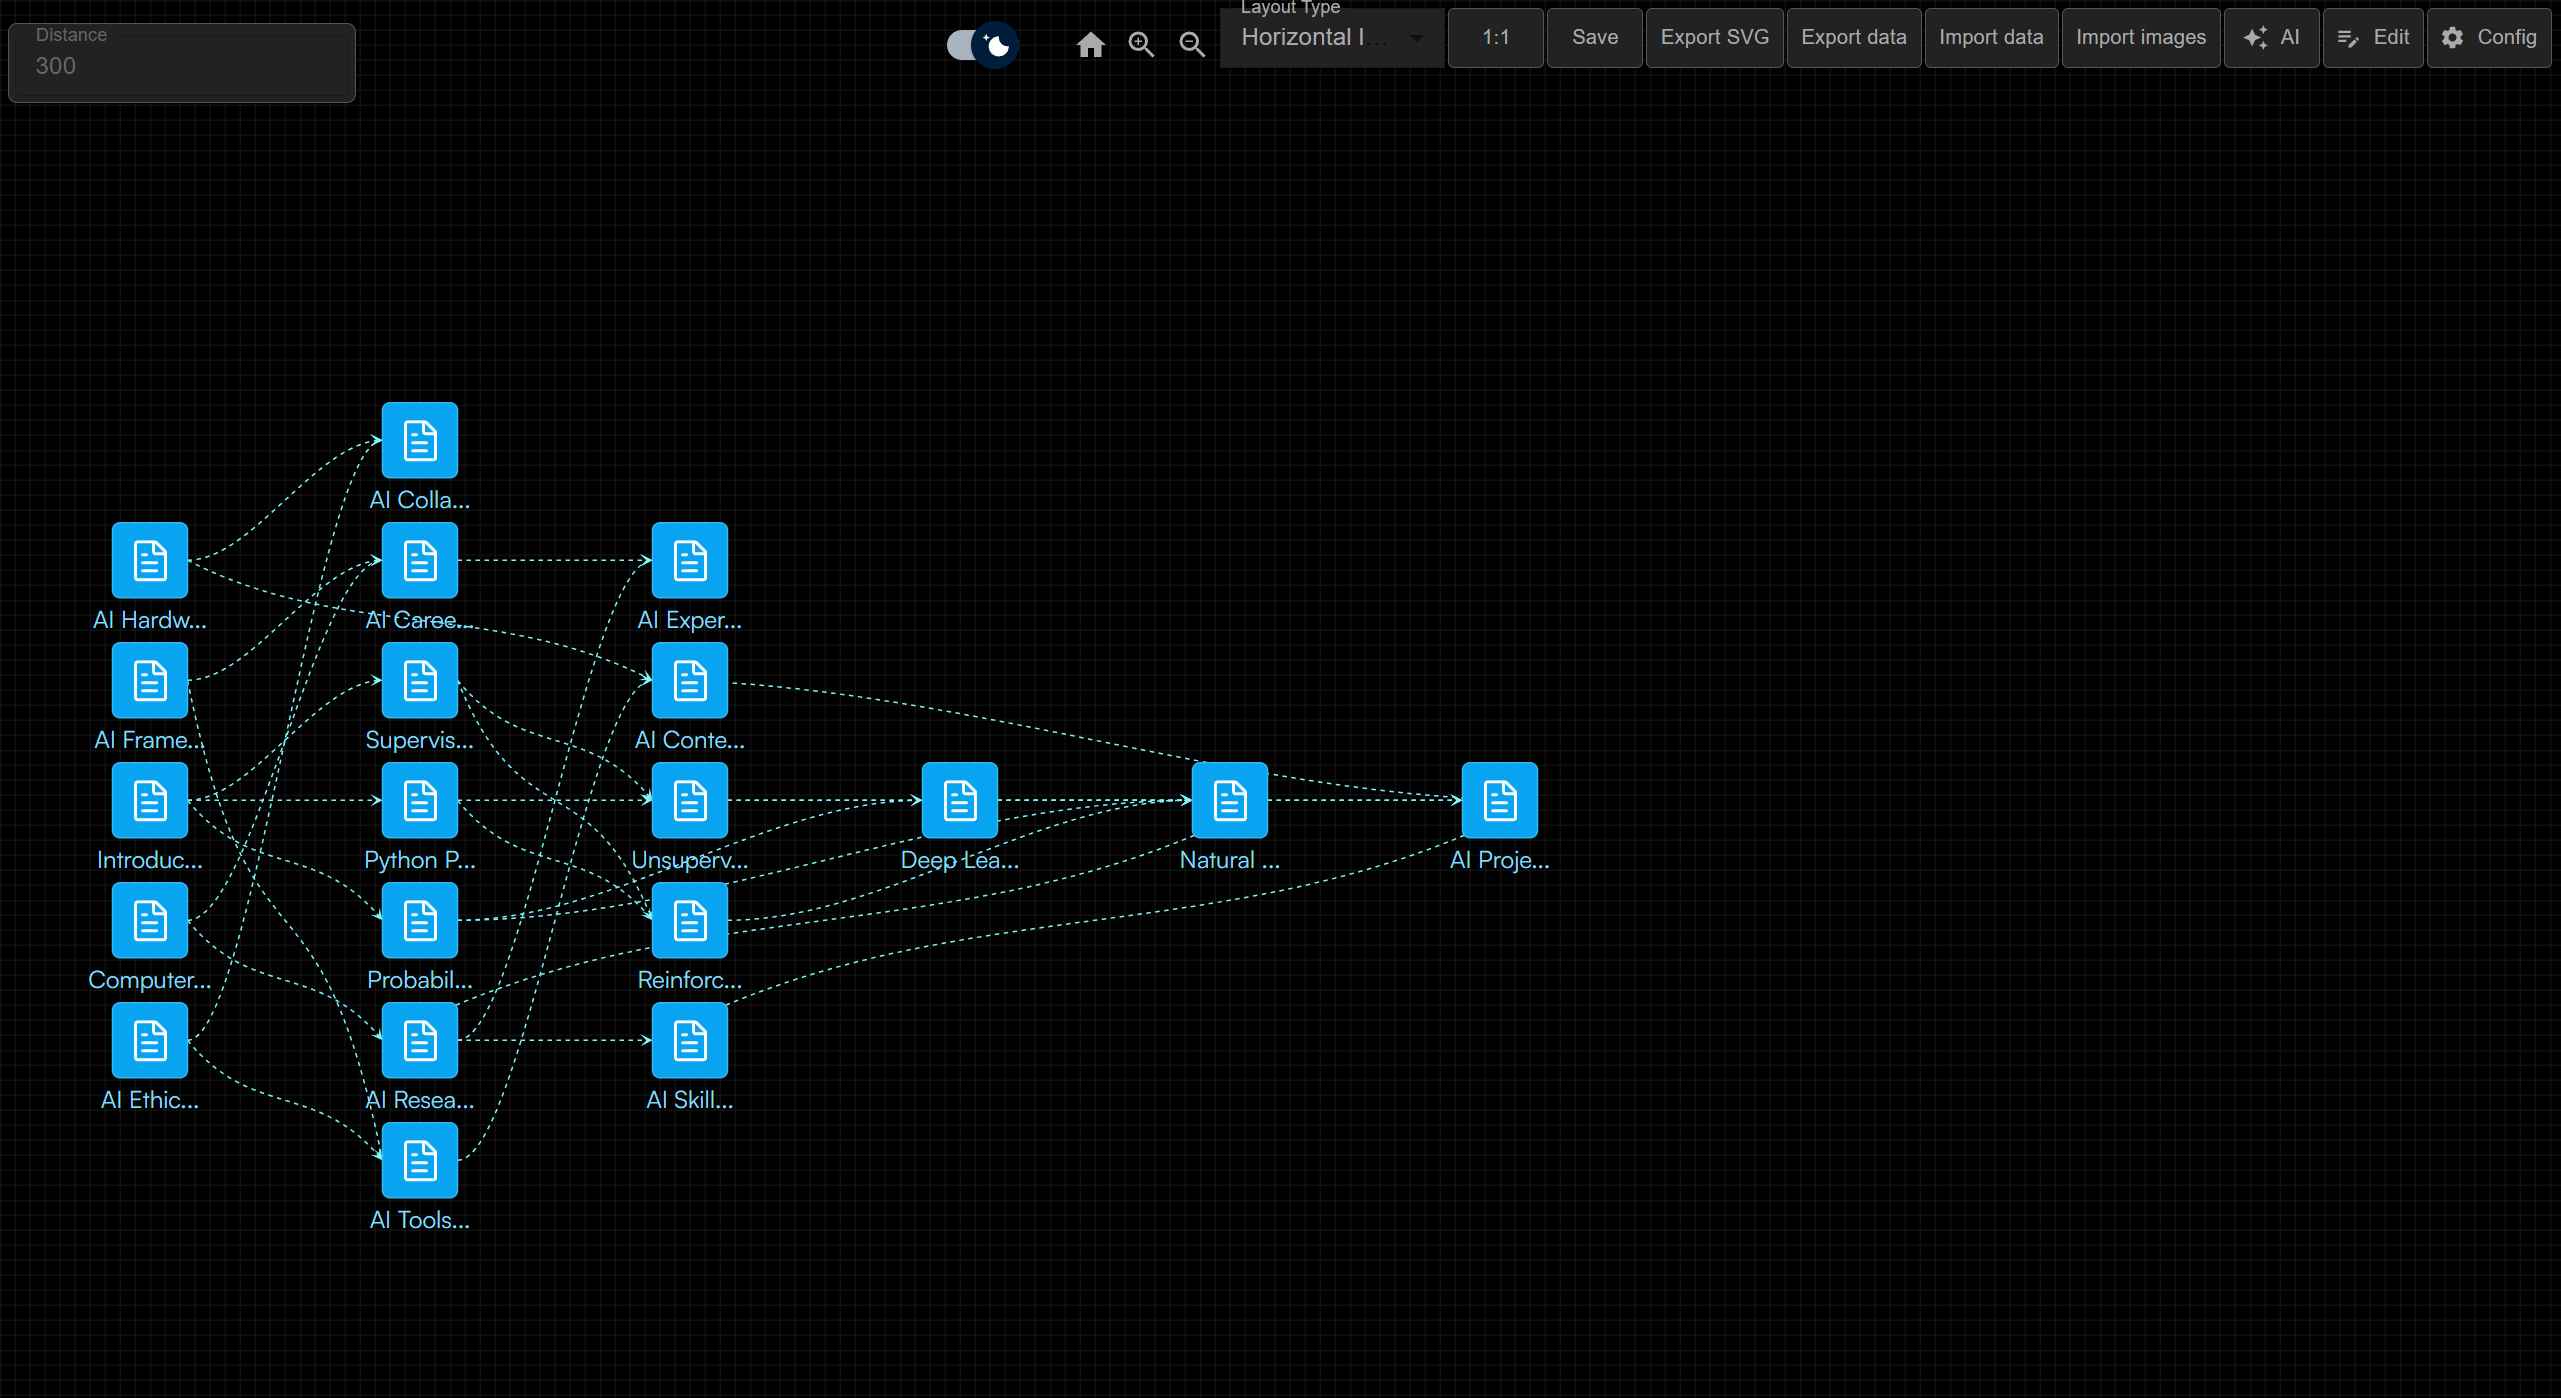The height and width of the screenshot is (1398, 2561).
Task: Open the Layout Type dropdown
Action: click(1320, 38)
